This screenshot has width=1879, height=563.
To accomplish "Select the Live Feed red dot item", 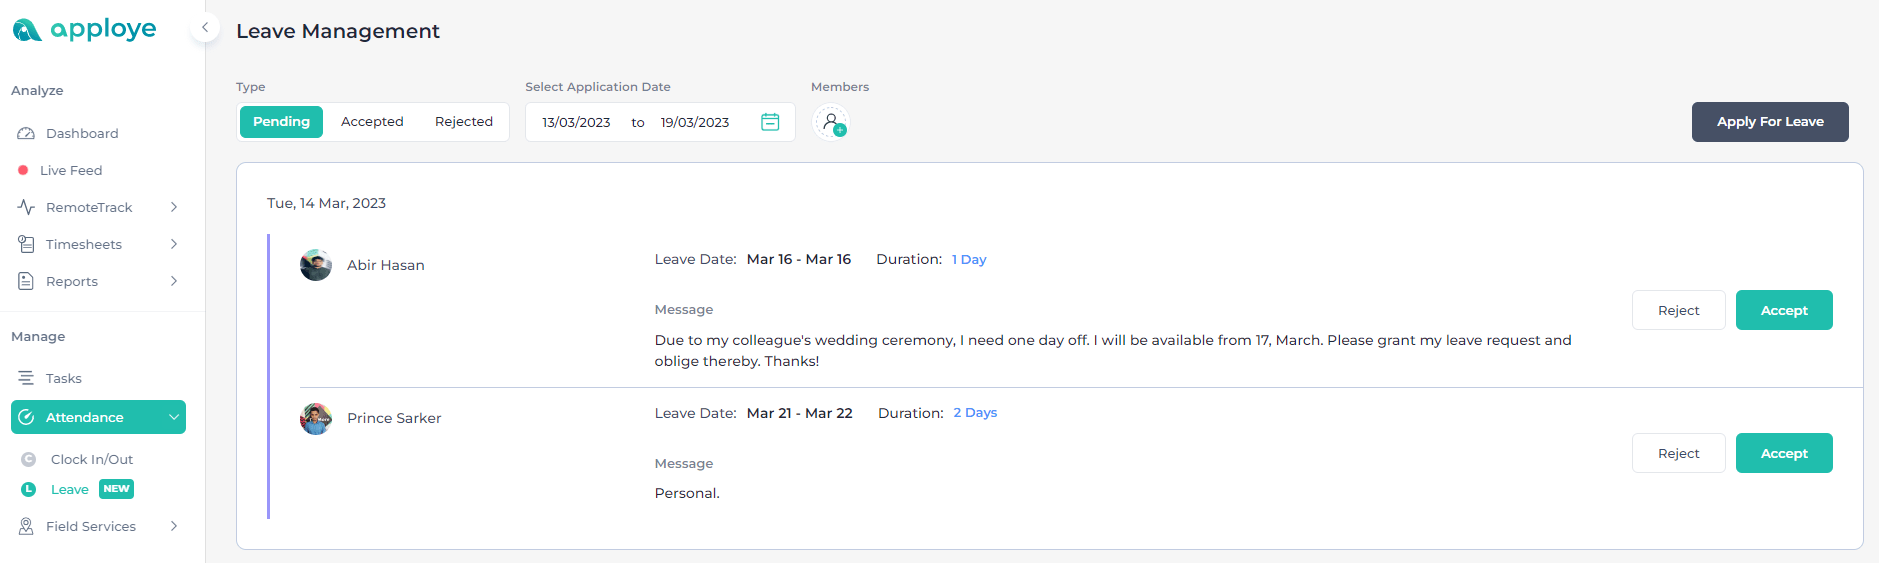I will 23,170.
